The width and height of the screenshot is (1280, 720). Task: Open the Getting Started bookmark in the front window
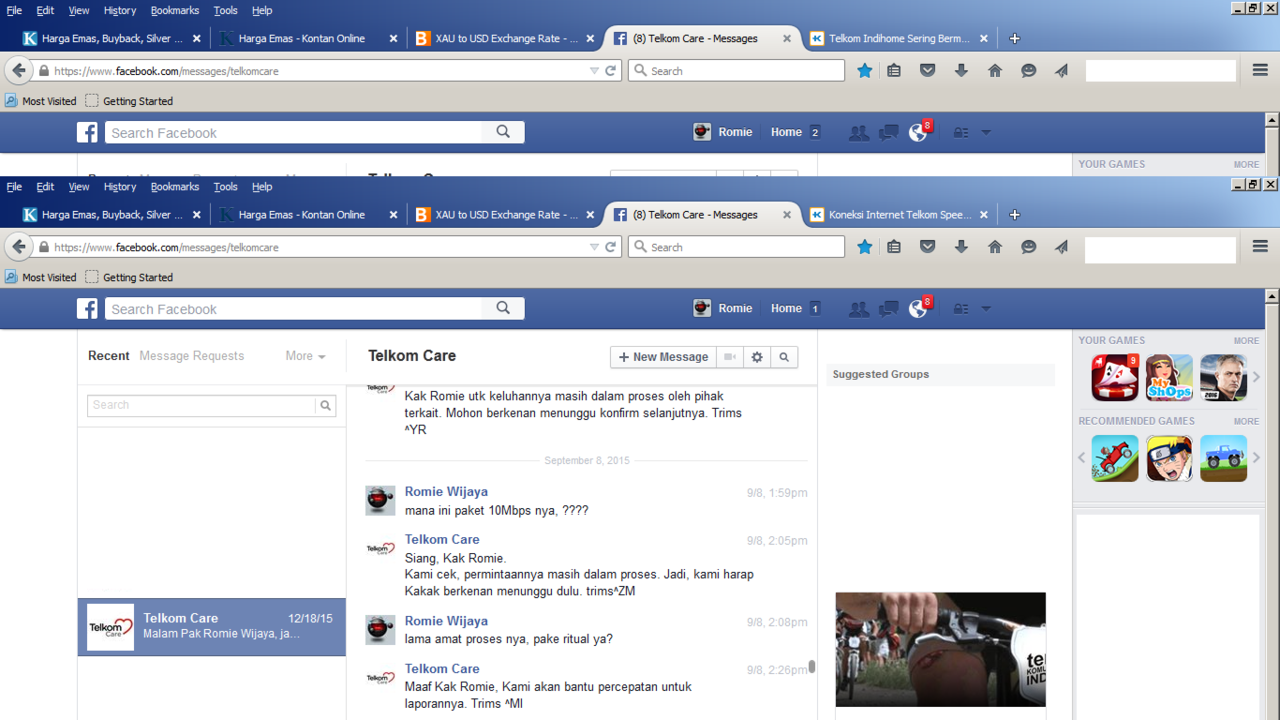129,278
